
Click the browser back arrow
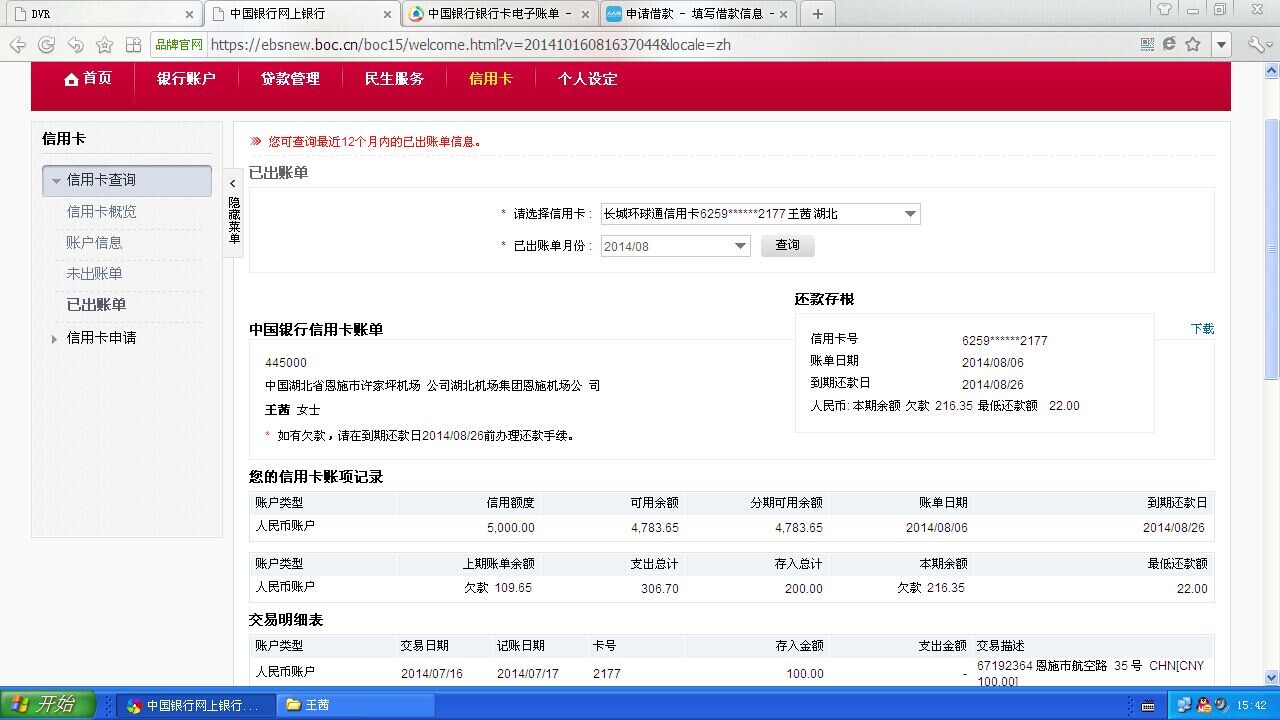tap(17, 45)
